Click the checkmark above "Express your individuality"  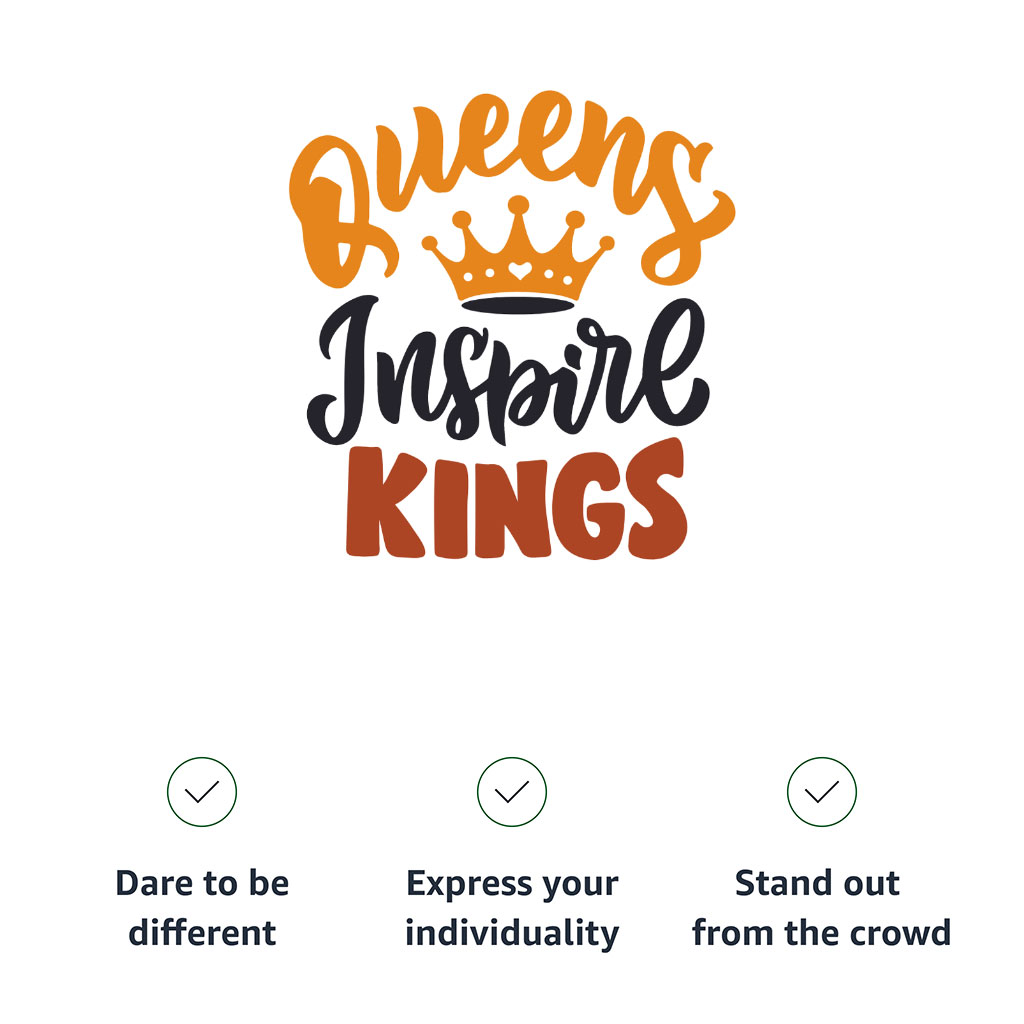[x=512, y=792]
